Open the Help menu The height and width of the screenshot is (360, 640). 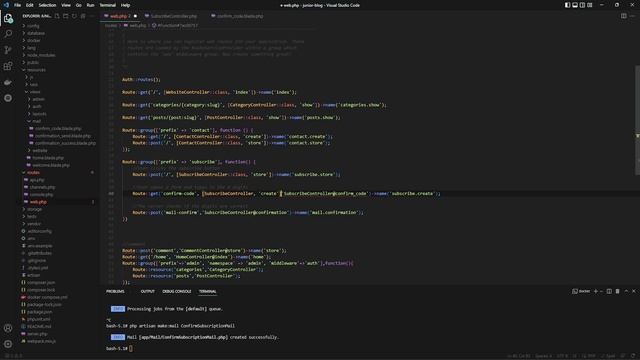click(x=125, y=5)
